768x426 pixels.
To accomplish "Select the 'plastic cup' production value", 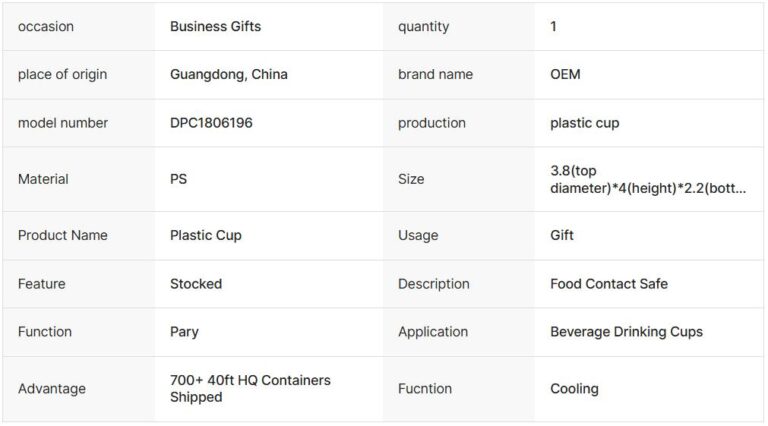I will pyautogui.click(x=584, y=123).
